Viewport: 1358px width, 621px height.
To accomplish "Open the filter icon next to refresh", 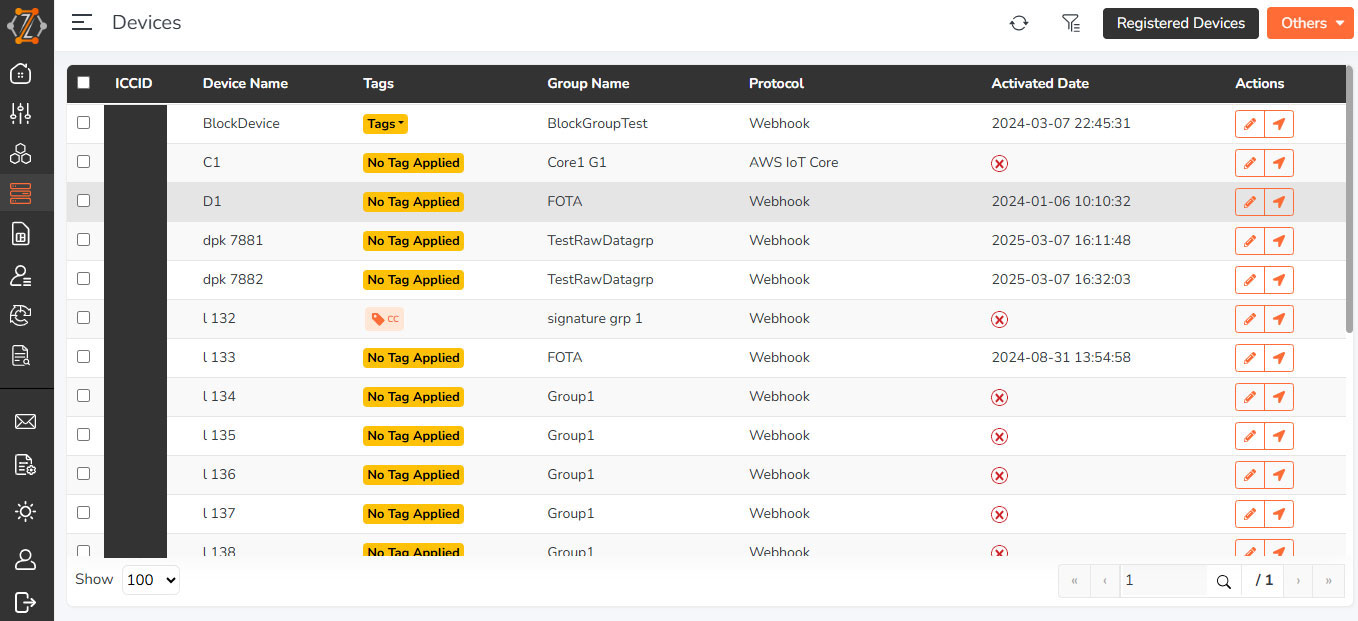I will [1071, 23].
